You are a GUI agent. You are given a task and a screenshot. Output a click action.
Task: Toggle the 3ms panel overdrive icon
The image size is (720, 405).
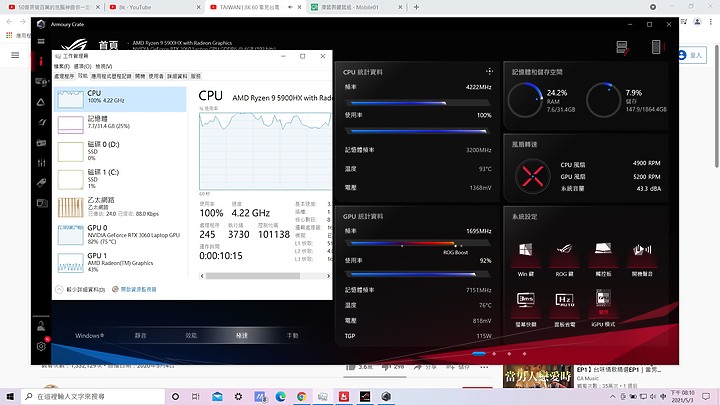click(x=525, y=299)
